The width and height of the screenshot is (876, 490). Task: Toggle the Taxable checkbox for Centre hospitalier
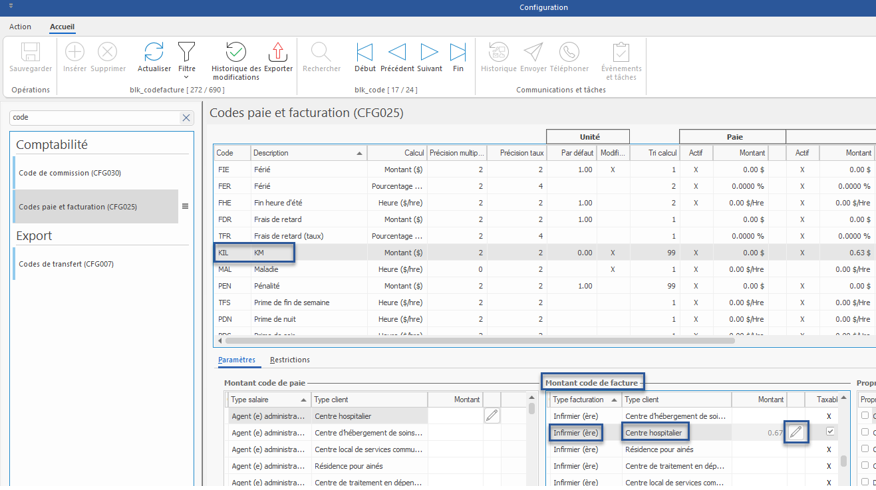click(830, 432)
